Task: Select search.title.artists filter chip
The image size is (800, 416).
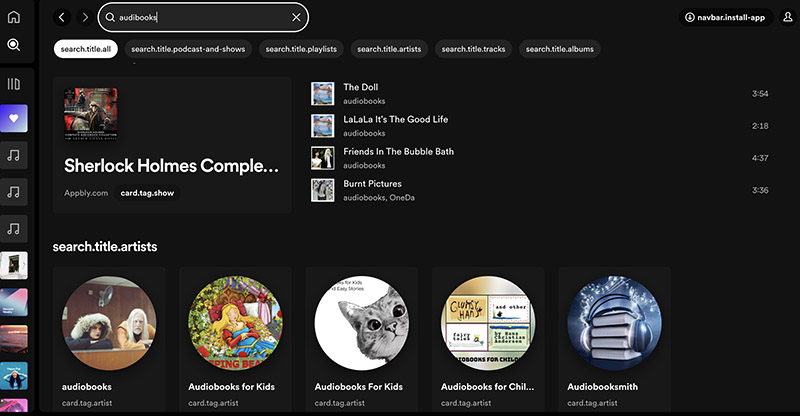Action: pyautogui.click(x=389, y=49)
